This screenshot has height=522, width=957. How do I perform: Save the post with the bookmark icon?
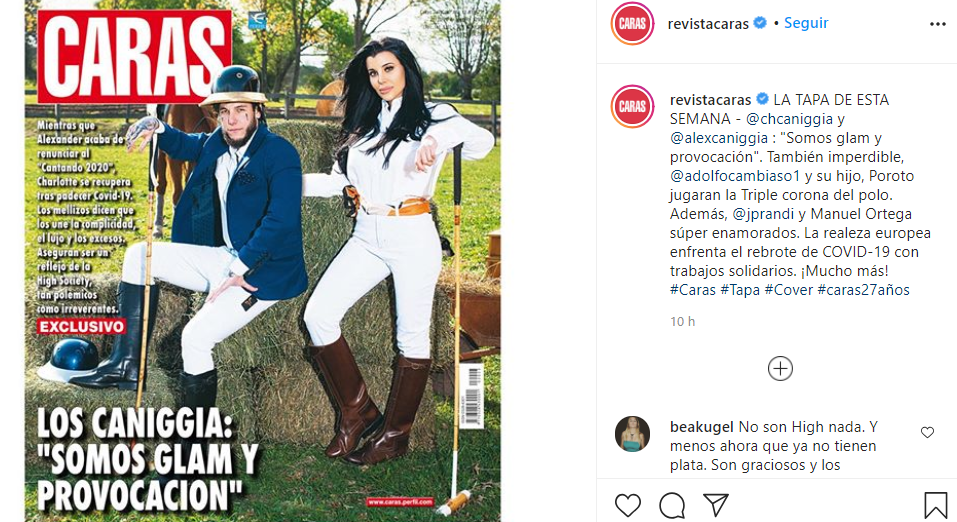click(x=935, y=506)
